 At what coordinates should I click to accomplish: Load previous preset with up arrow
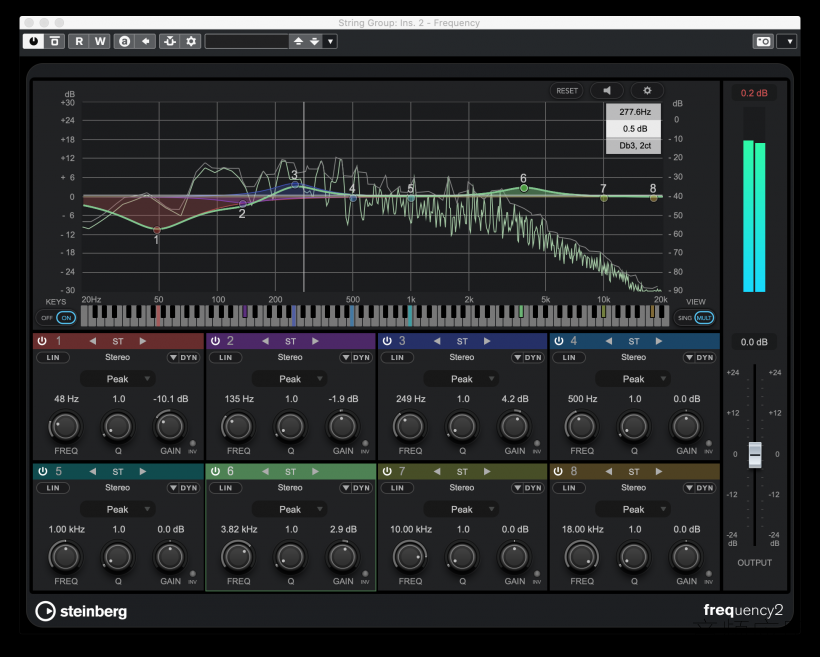pos(298,41)
